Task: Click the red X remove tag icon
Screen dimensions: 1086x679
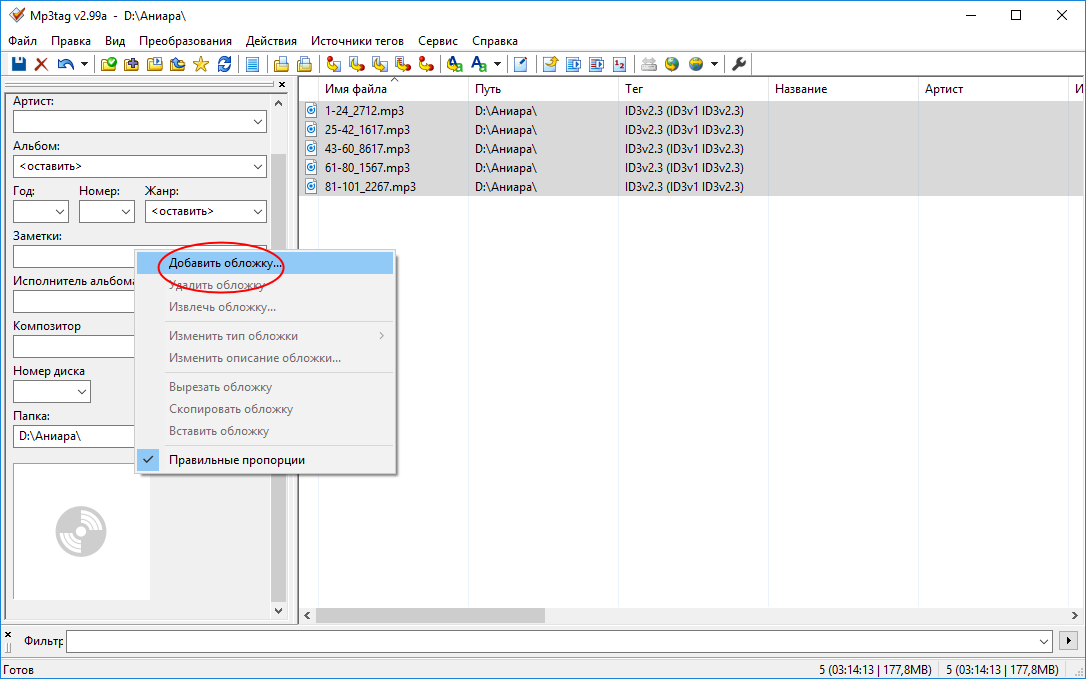Action: point(42,64)
